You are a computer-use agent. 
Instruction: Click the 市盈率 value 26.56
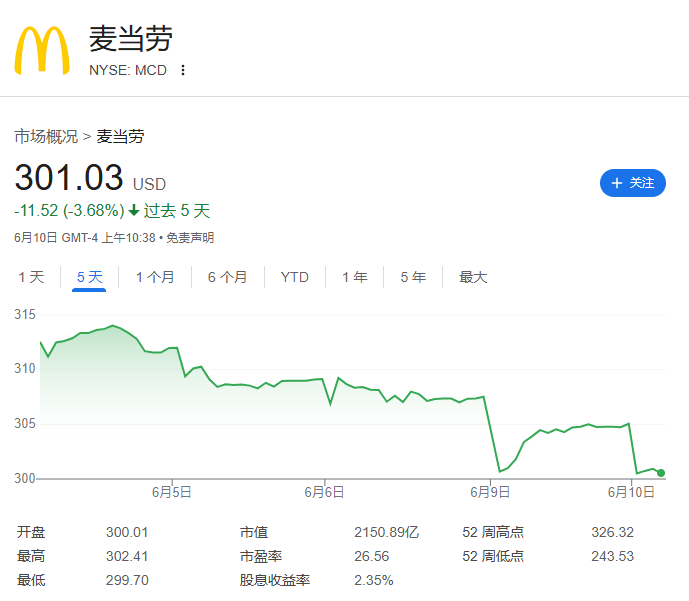[x=372, y=556]
